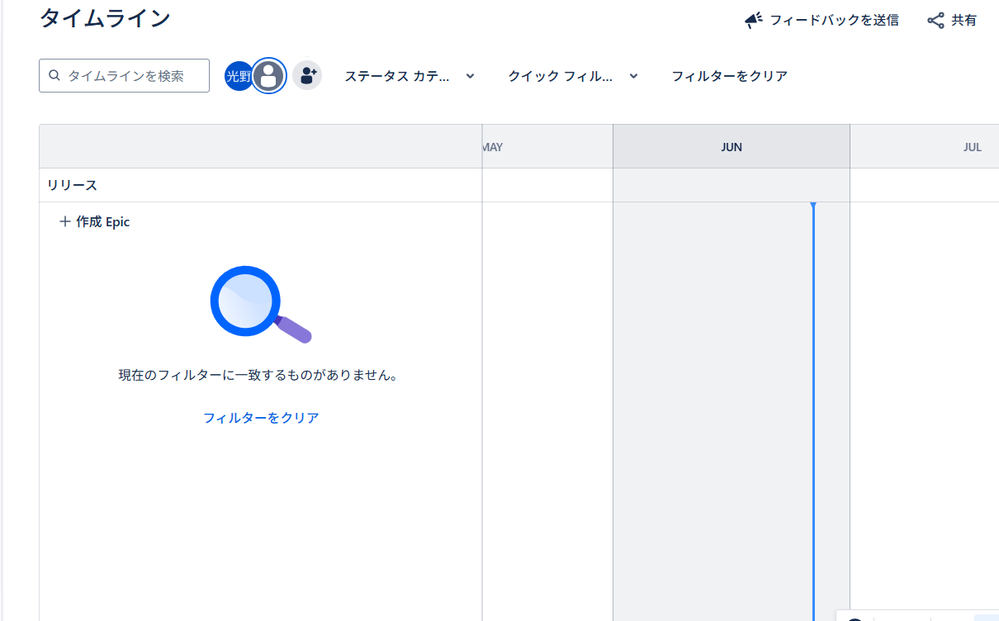This screenshot has height=621, width=999.
Task: Open the 共有 share icon
Action: pos(935,19)
